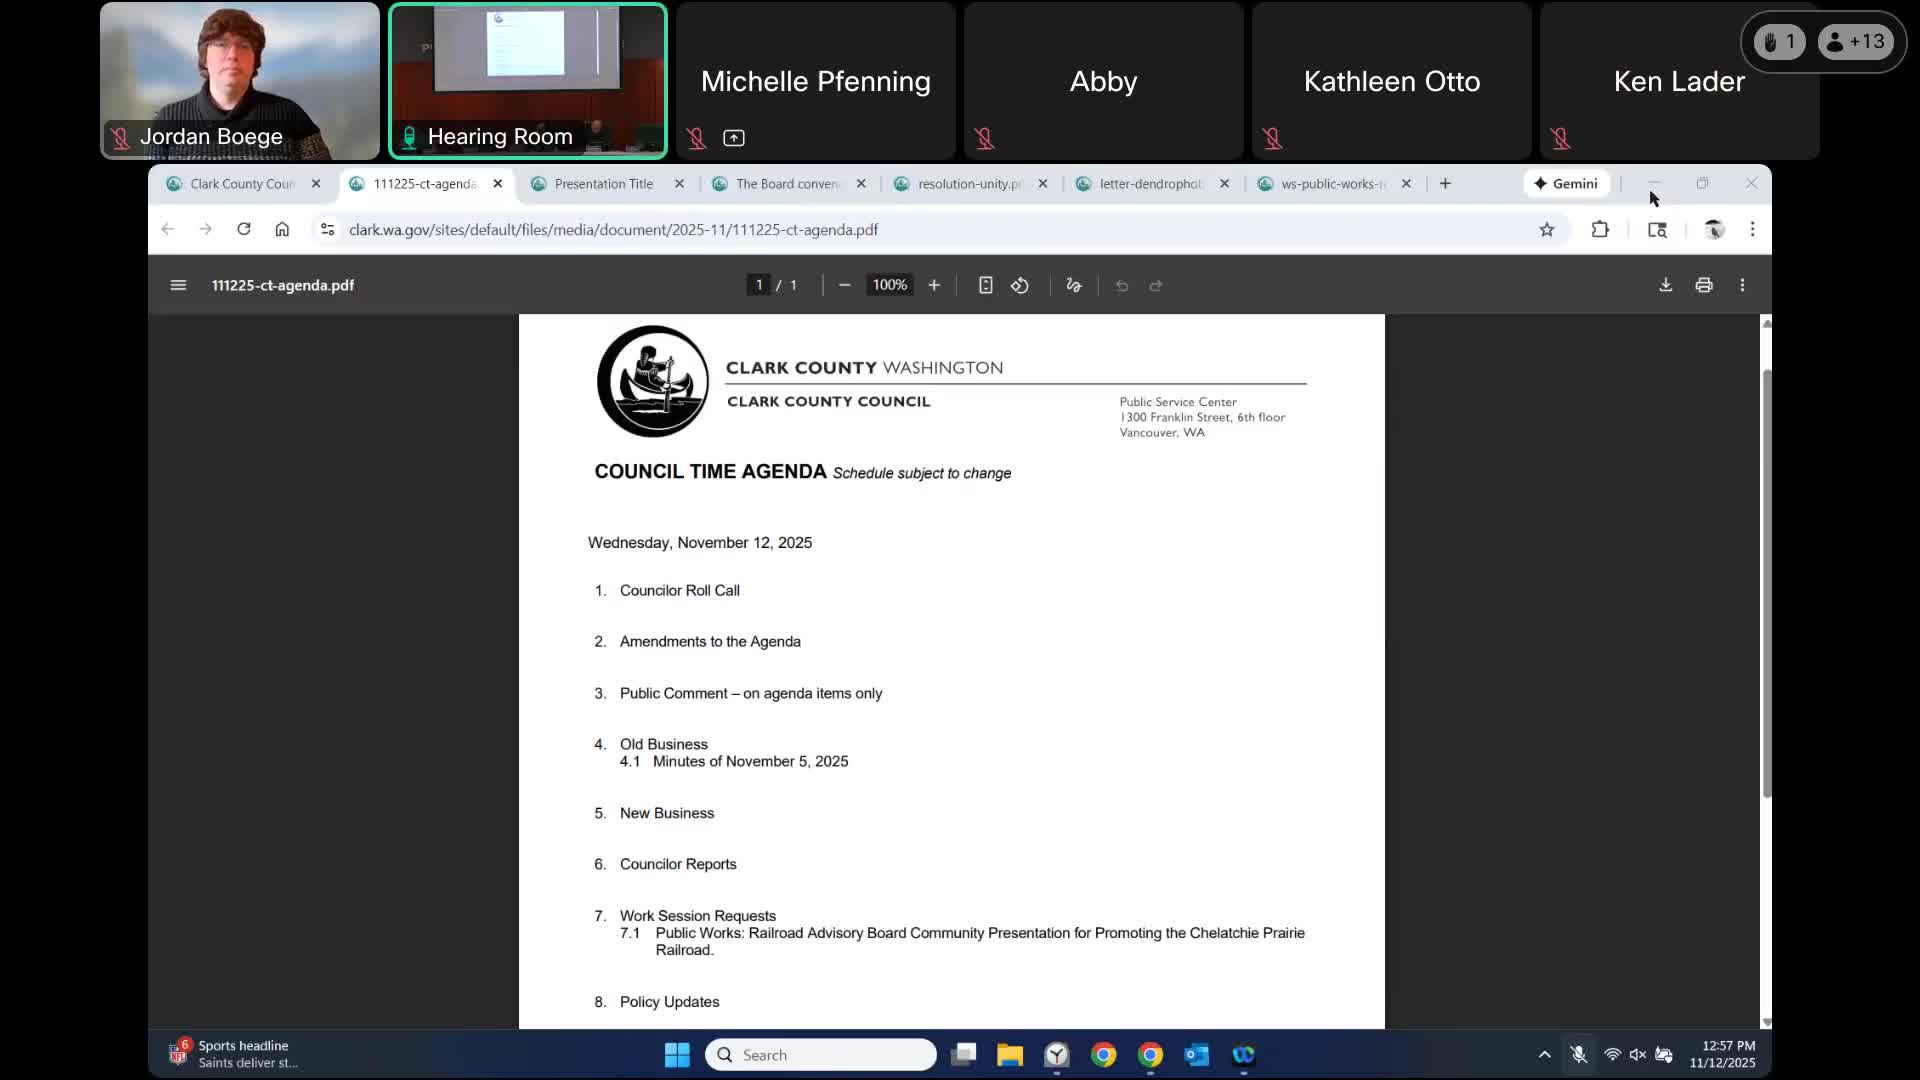
Task: Open the browser extensions puzzle icon
Action: coord(1600,229)
